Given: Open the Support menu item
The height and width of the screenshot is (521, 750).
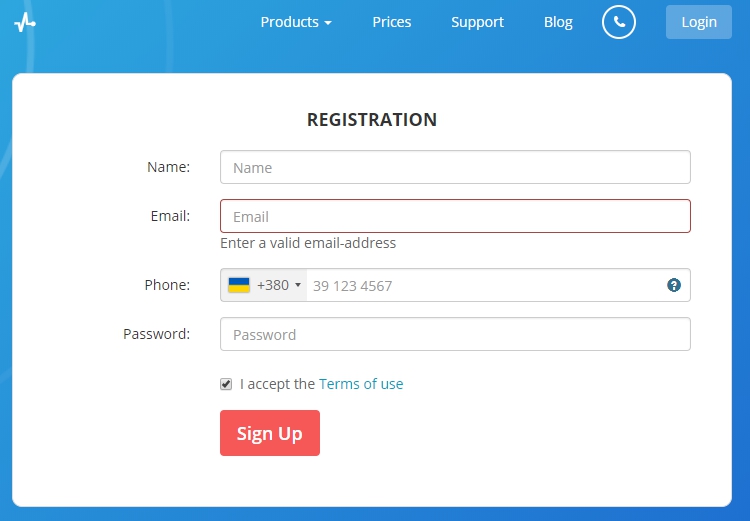Looking at the screenshot, I should [x=477, y=22].
